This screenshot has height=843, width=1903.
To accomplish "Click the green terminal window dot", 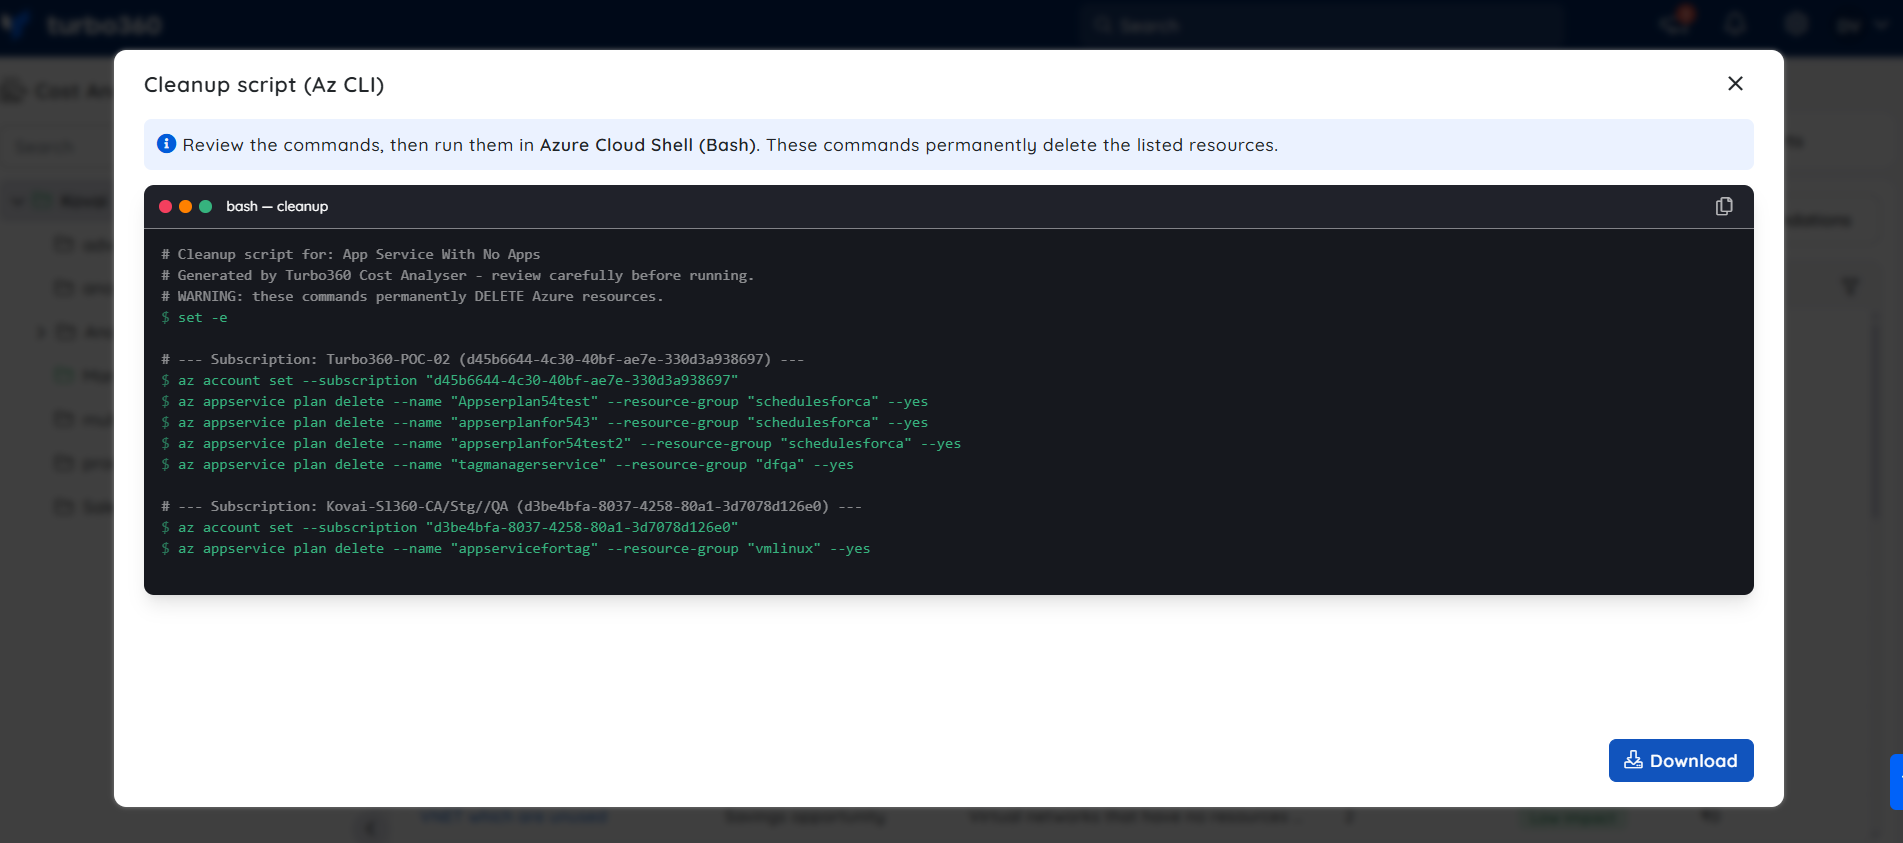I will (205, 206).
